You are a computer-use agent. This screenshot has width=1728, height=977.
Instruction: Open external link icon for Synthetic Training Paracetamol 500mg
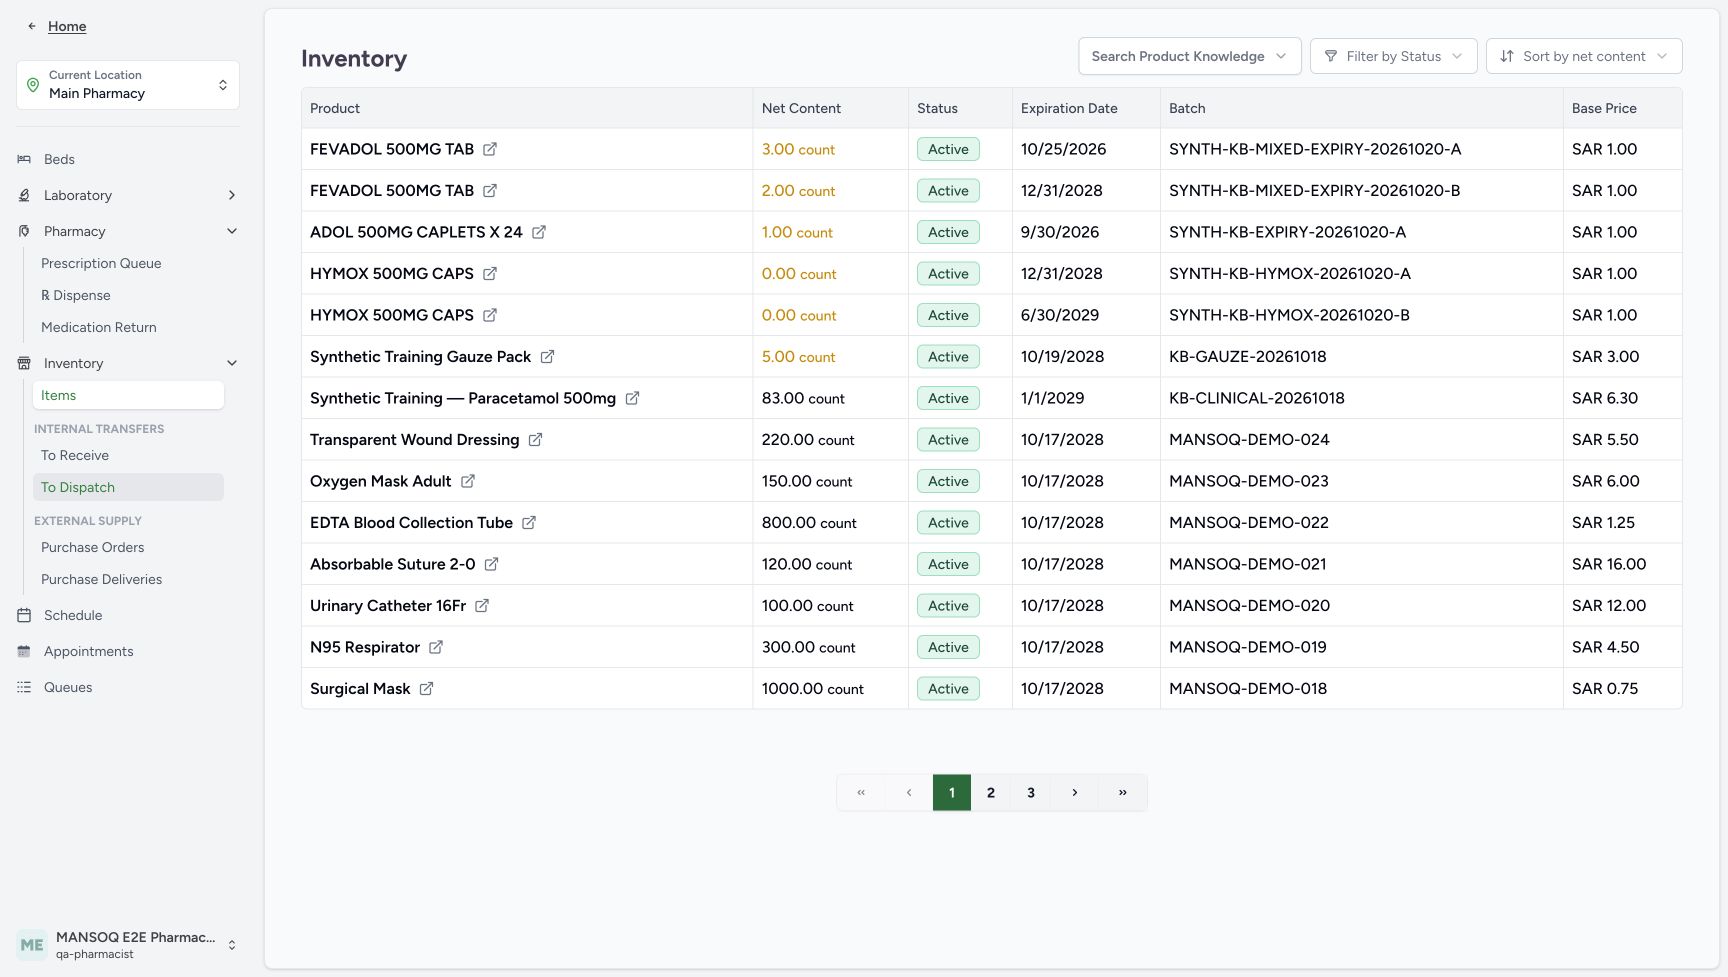pos(632,398)
